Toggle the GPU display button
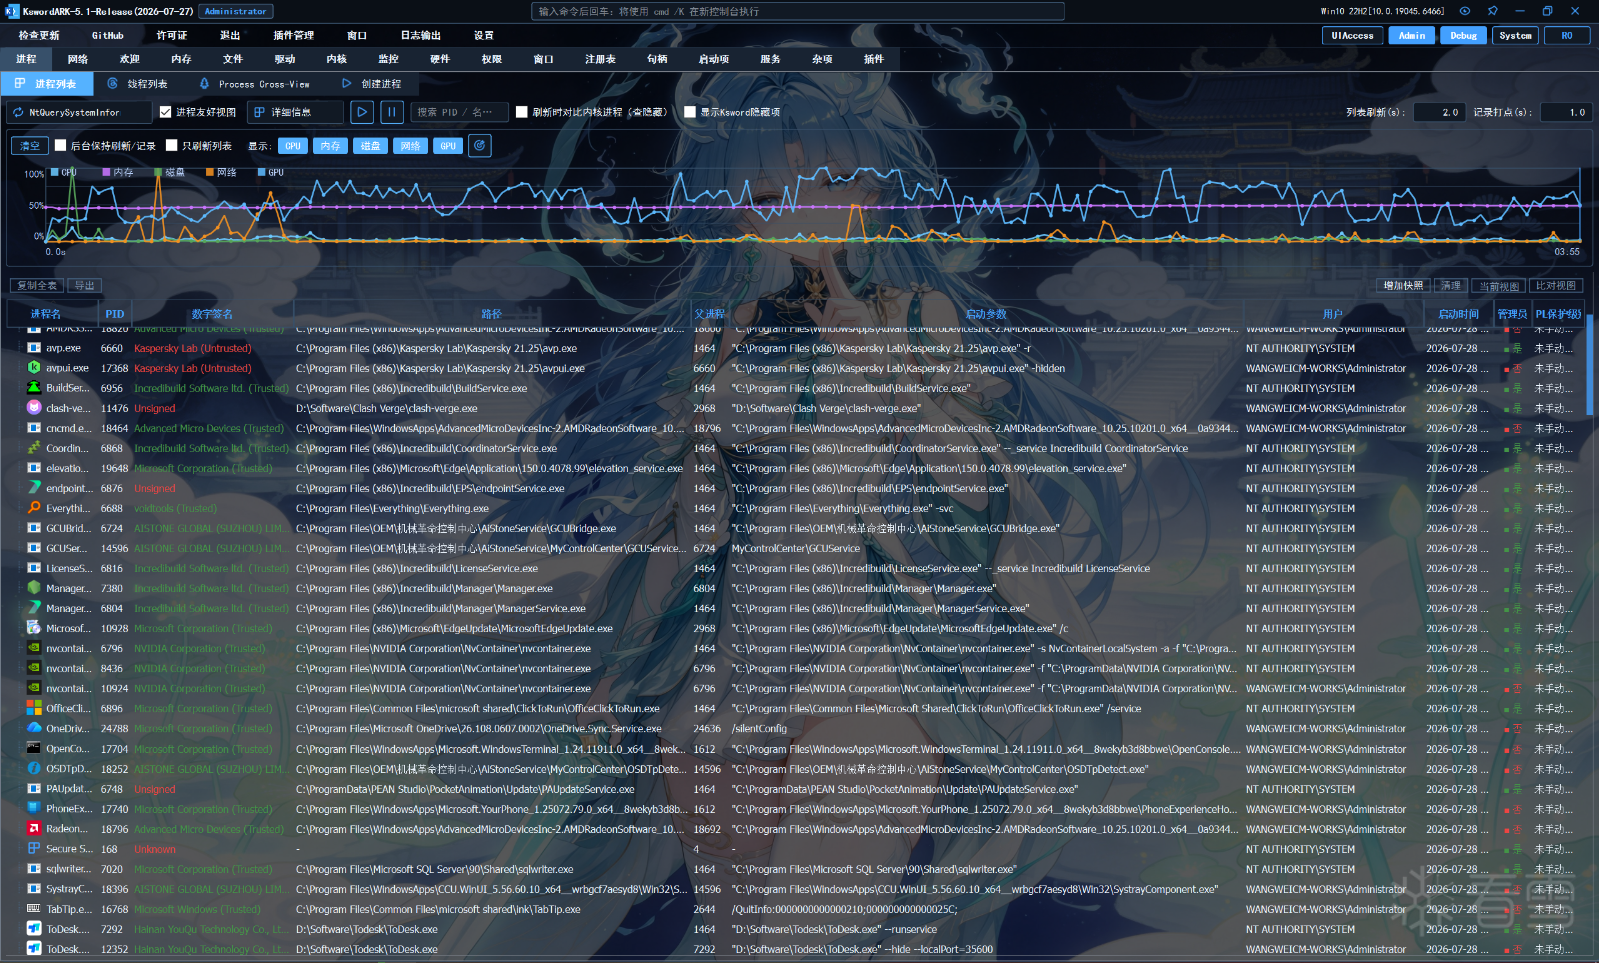The image size is (1599, 963). (448, 146)
